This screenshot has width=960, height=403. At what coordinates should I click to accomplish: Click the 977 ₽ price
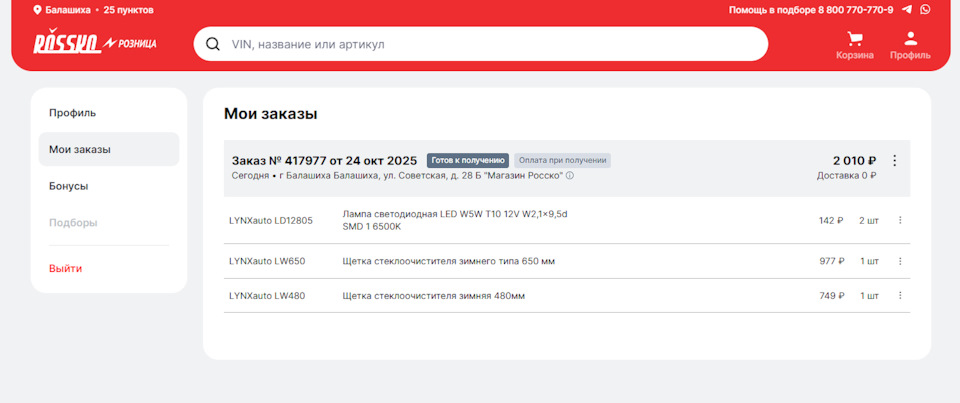click(831, 261)
